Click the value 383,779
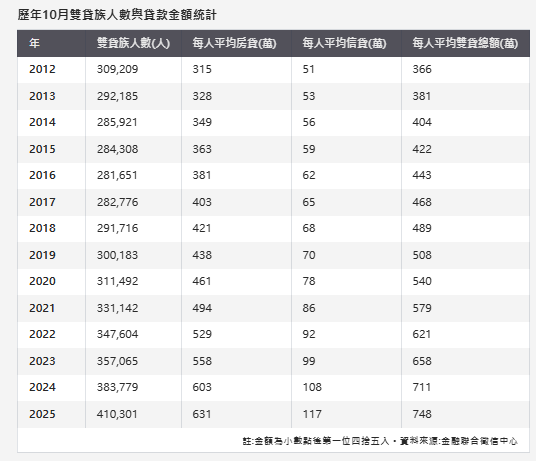 (117, 387)
